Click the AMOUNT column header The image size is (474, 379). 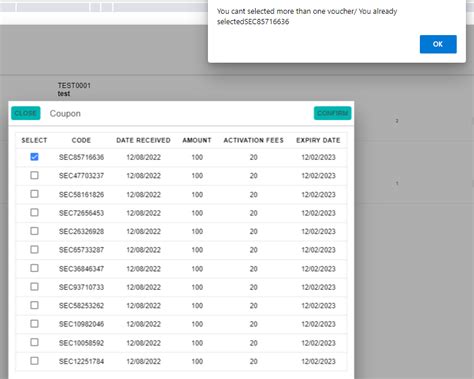click(x=197, y=140)
